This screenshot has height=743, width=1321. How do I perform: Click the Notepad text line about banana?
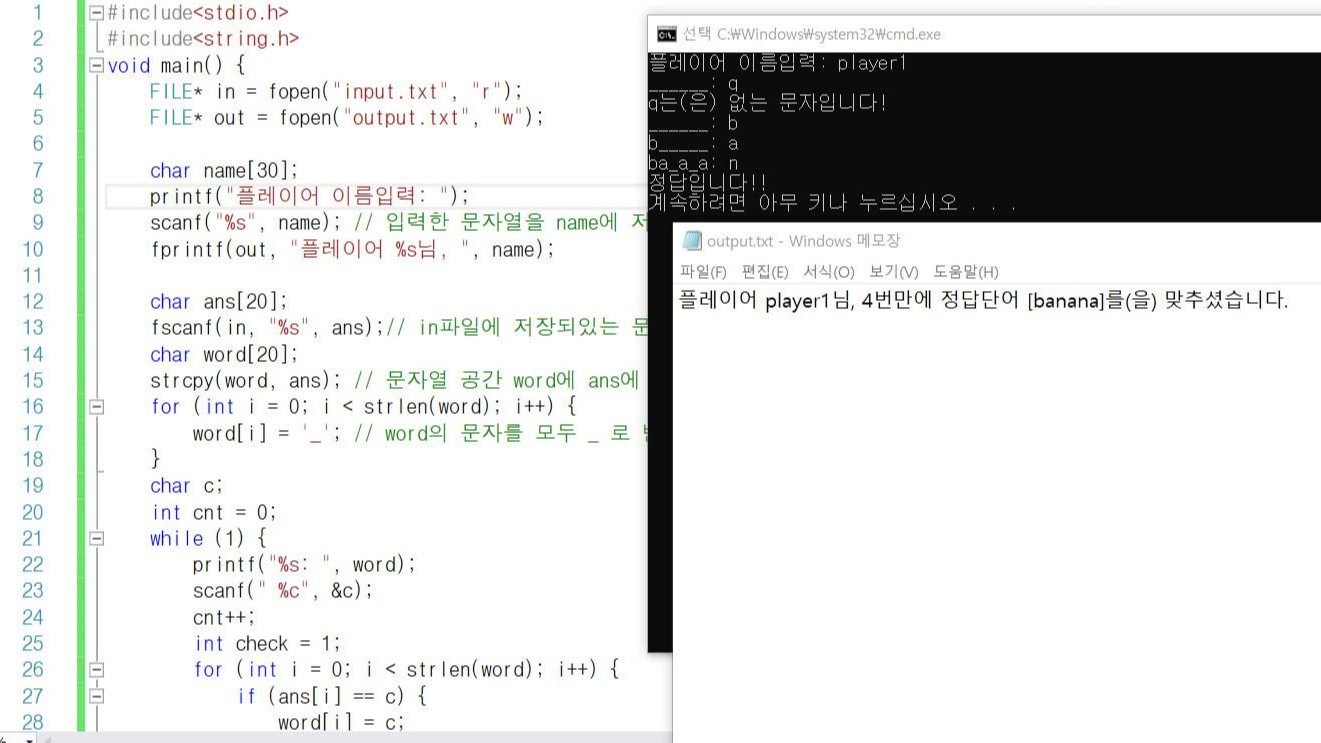point(984,300)
